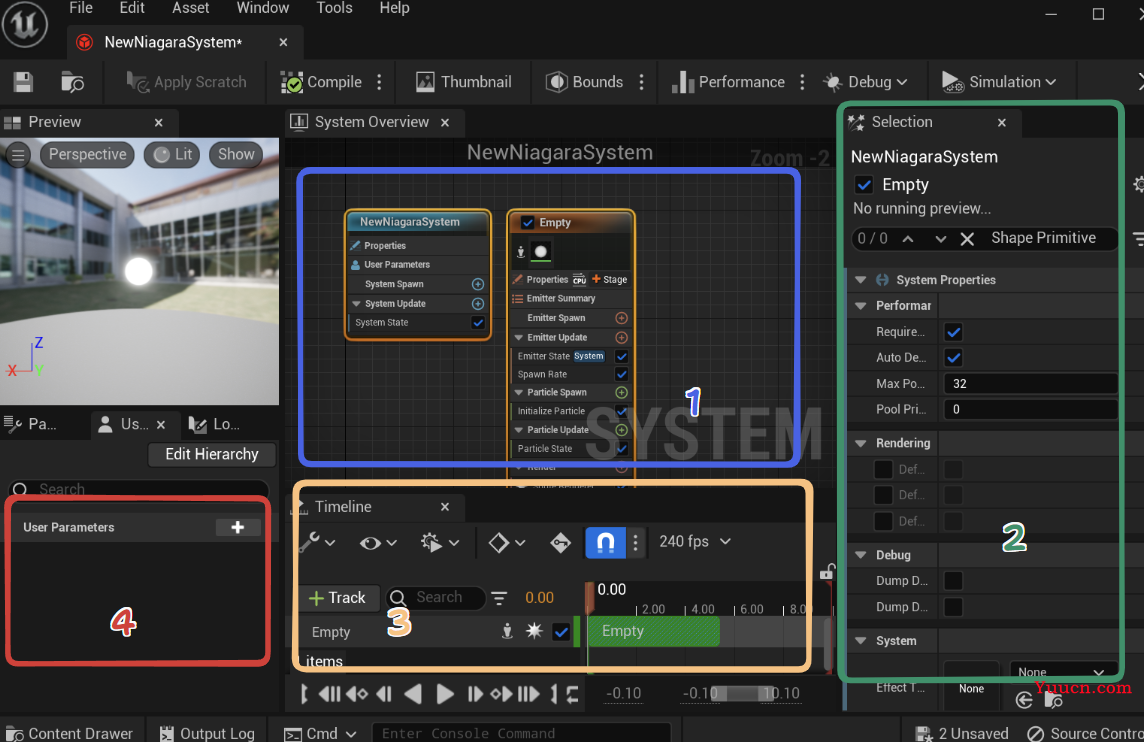The image size is (1144, 742).
Task: Toggle the Bounds display button
Action: [x=584, y=82]
